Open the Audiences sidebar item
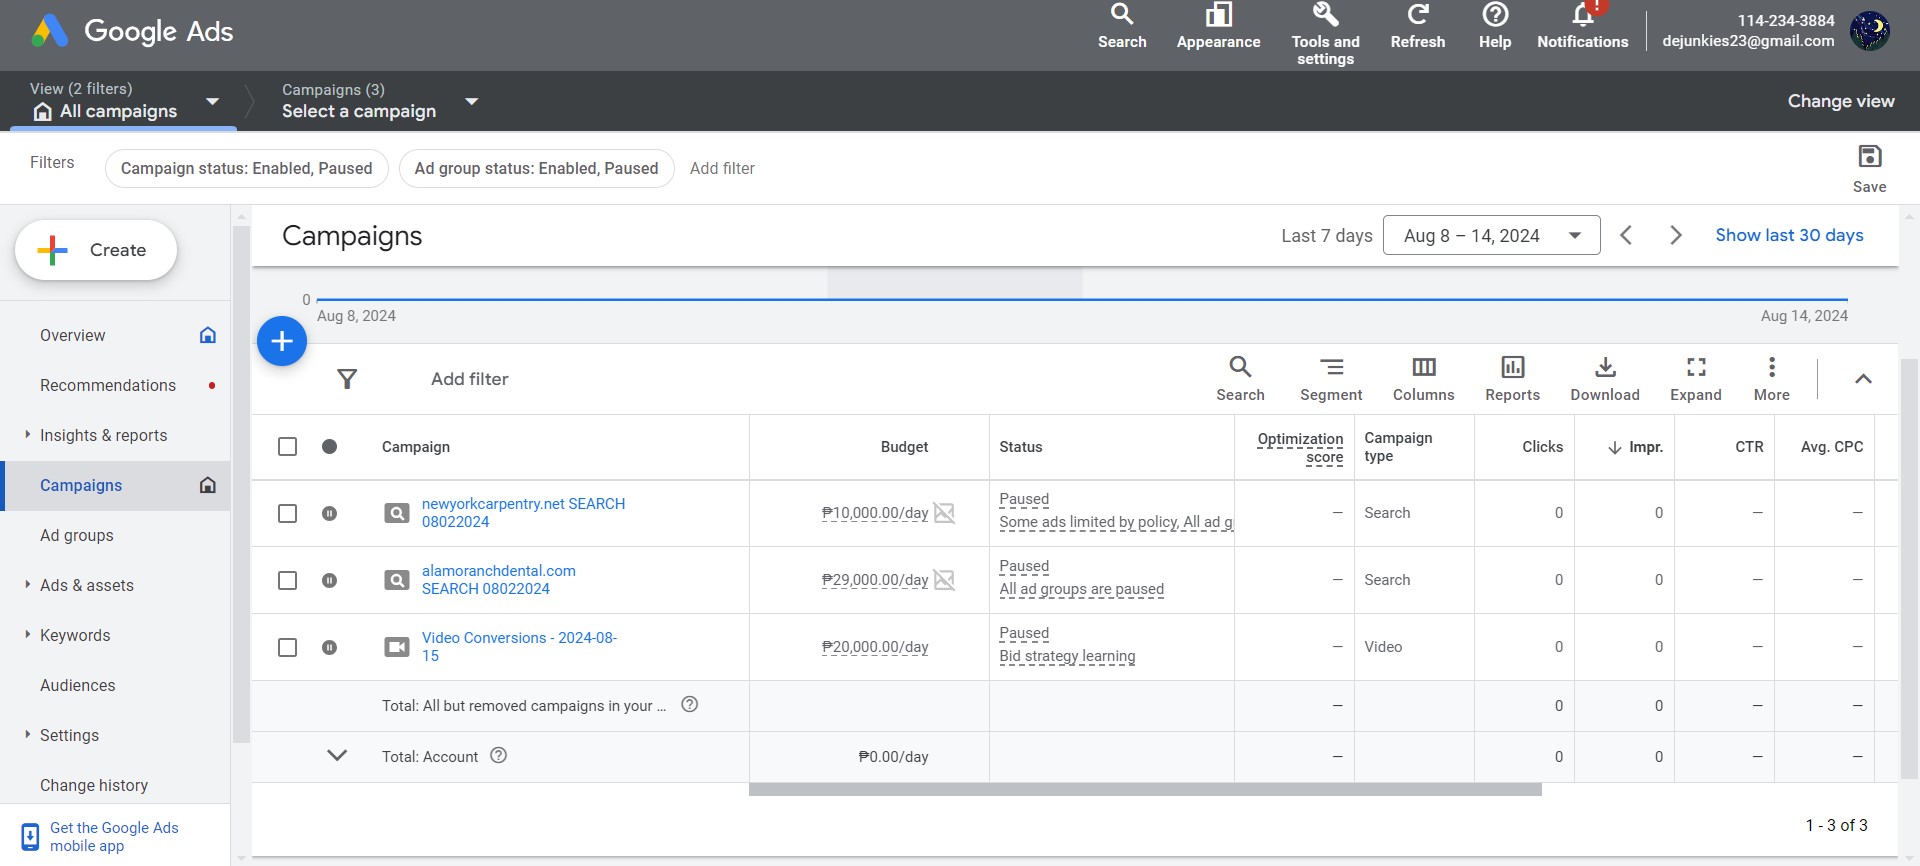Viewport: 1920px width, 866px height. [78, 685]
